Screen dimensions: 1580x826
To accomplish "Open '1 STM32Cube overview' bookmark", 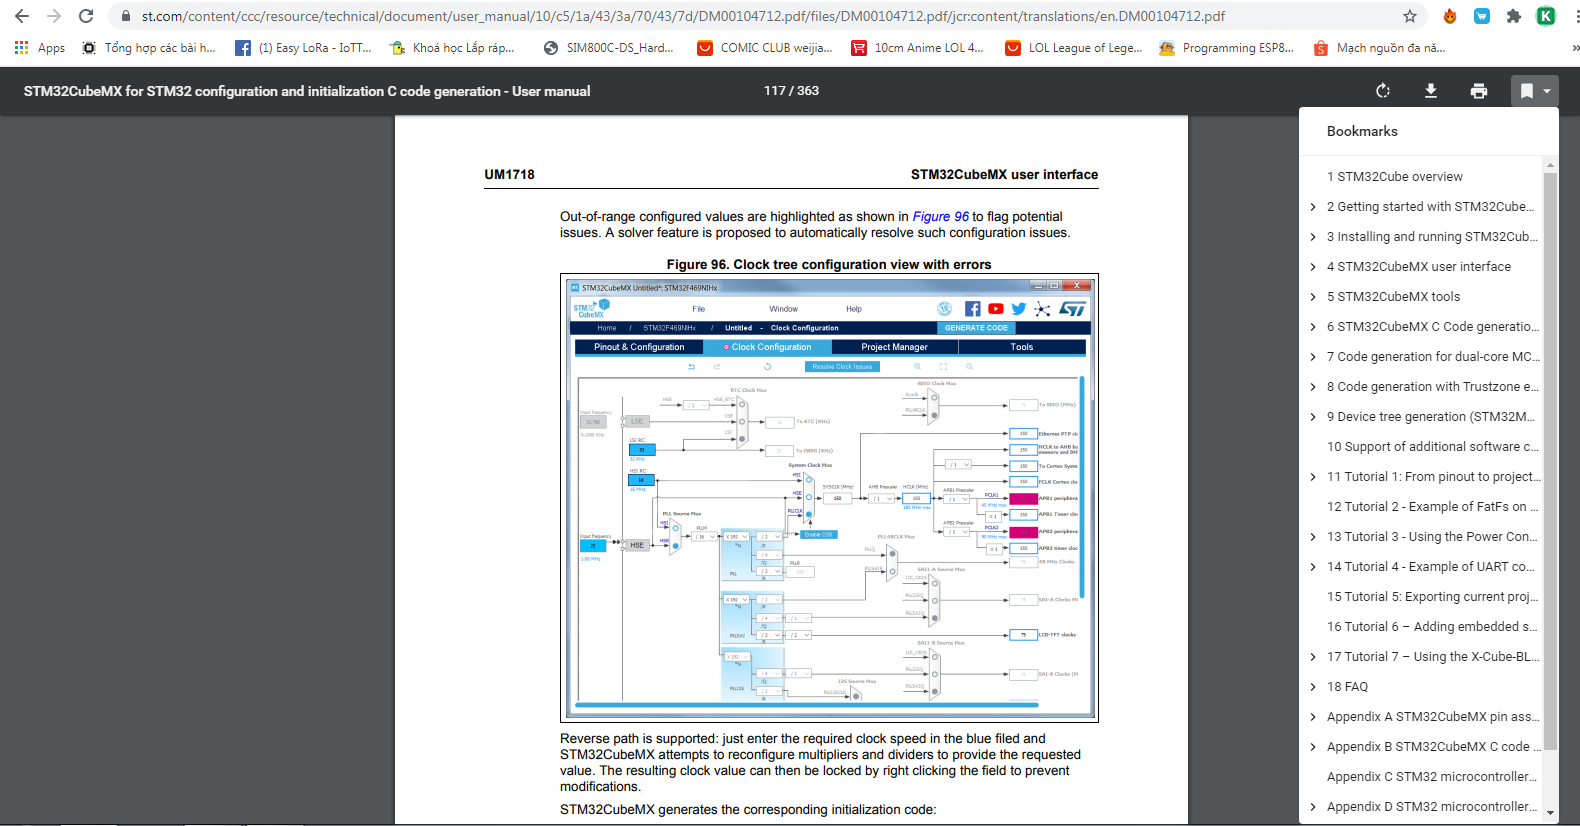I will point(1400,177).
